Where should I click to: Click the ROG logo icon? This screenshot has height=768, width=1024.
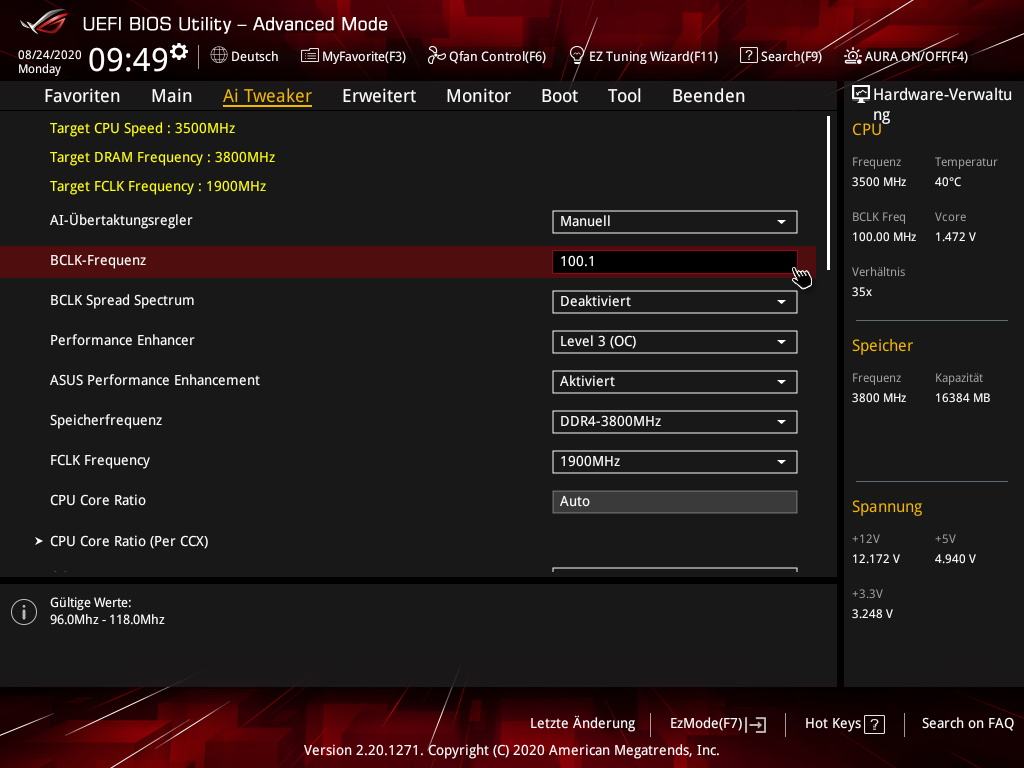click(44, 22)
